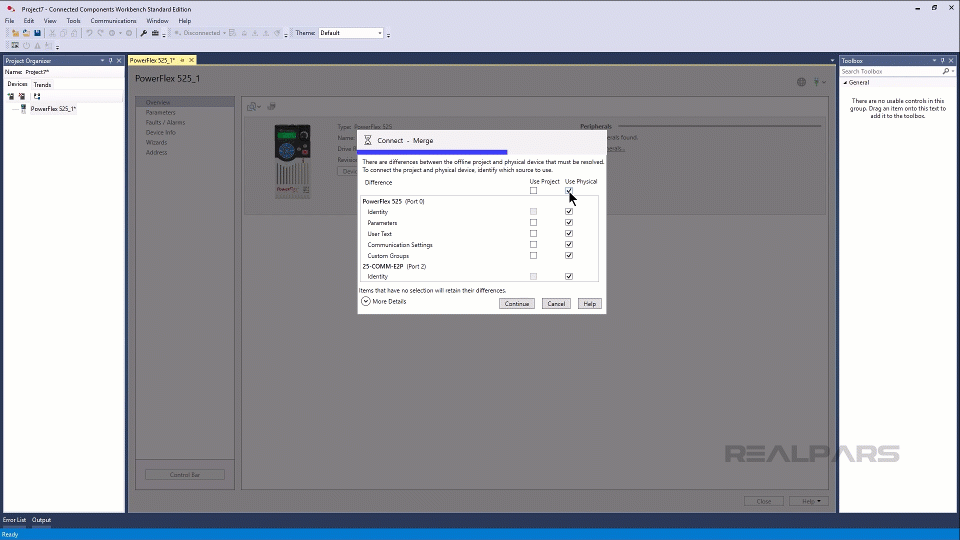960x540 pixels.
Task: Open the Disconnected connection dropdown arrow
Action: coord(224,33)
